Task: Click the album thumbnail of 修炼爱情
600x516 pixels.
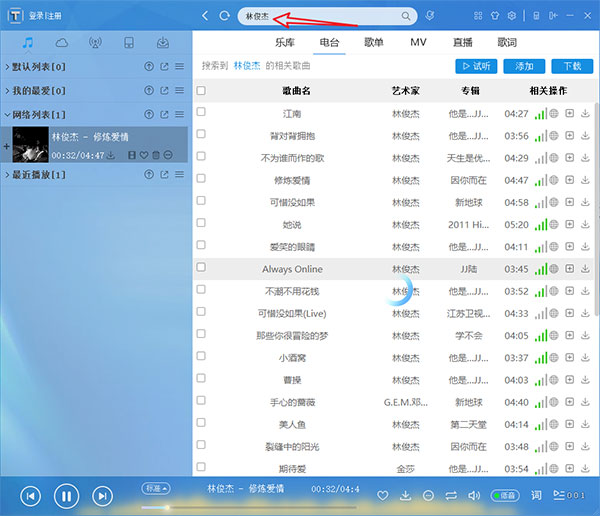Action: [x=31, y=144]
